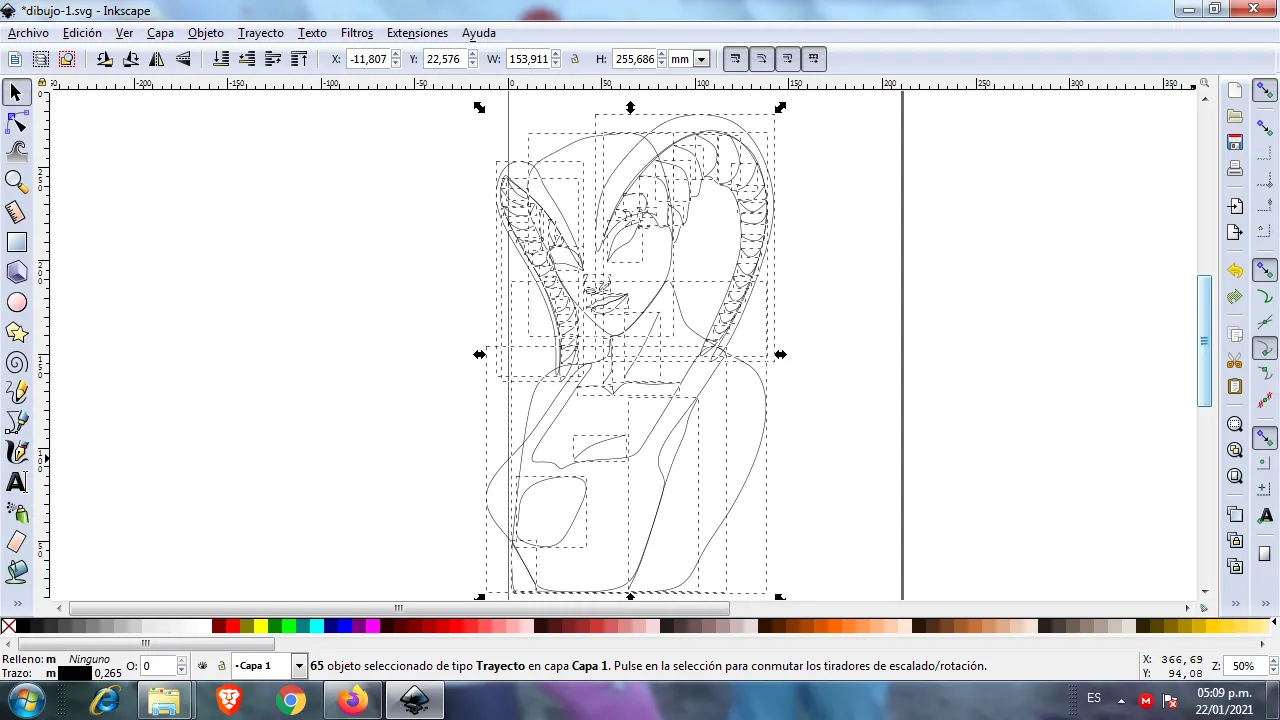Pick the yellow palette swatch
1280x720 pixels.
(261, 627)
